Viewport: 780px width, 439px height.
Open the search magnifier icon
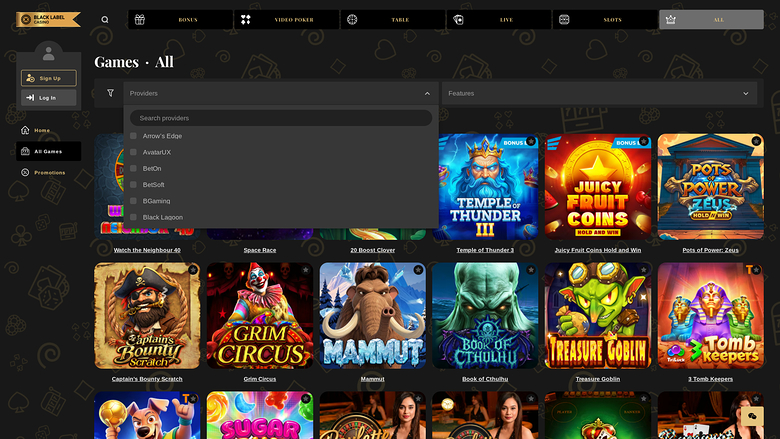tap(104, 19)
